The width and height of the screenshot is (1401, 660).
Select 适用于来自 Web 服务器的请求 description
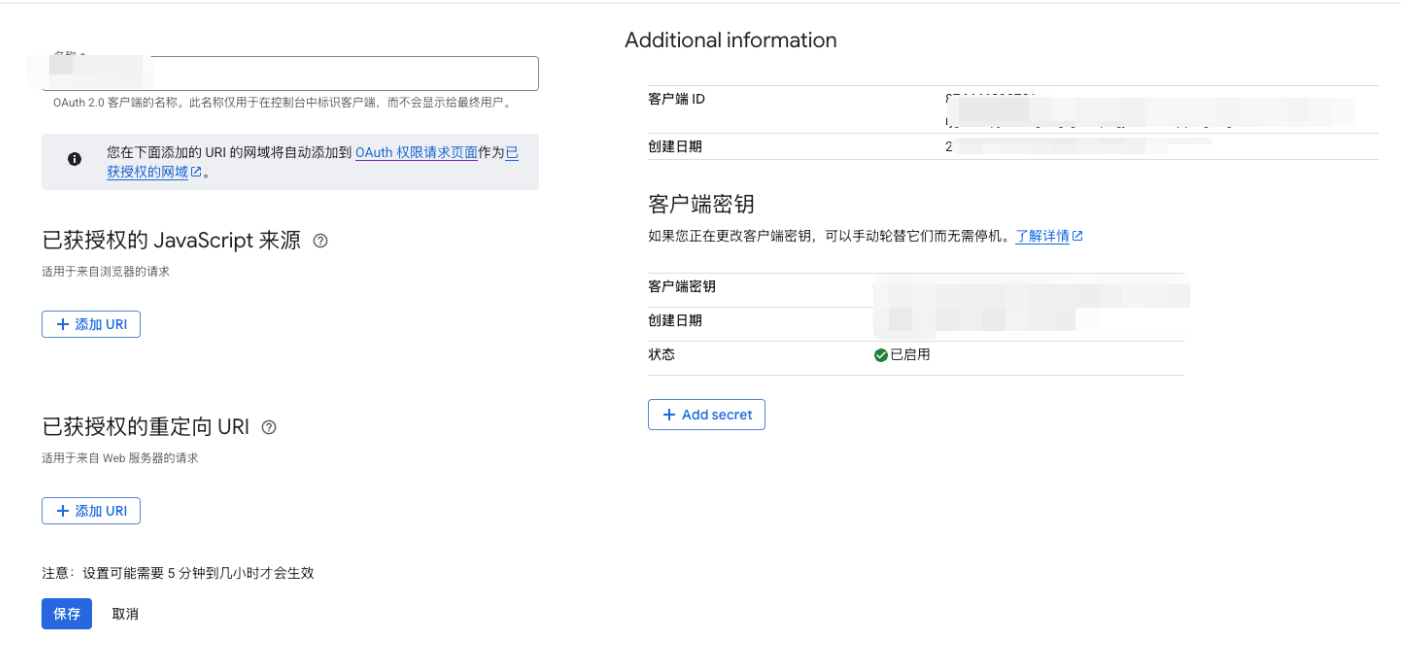[120, 458]
